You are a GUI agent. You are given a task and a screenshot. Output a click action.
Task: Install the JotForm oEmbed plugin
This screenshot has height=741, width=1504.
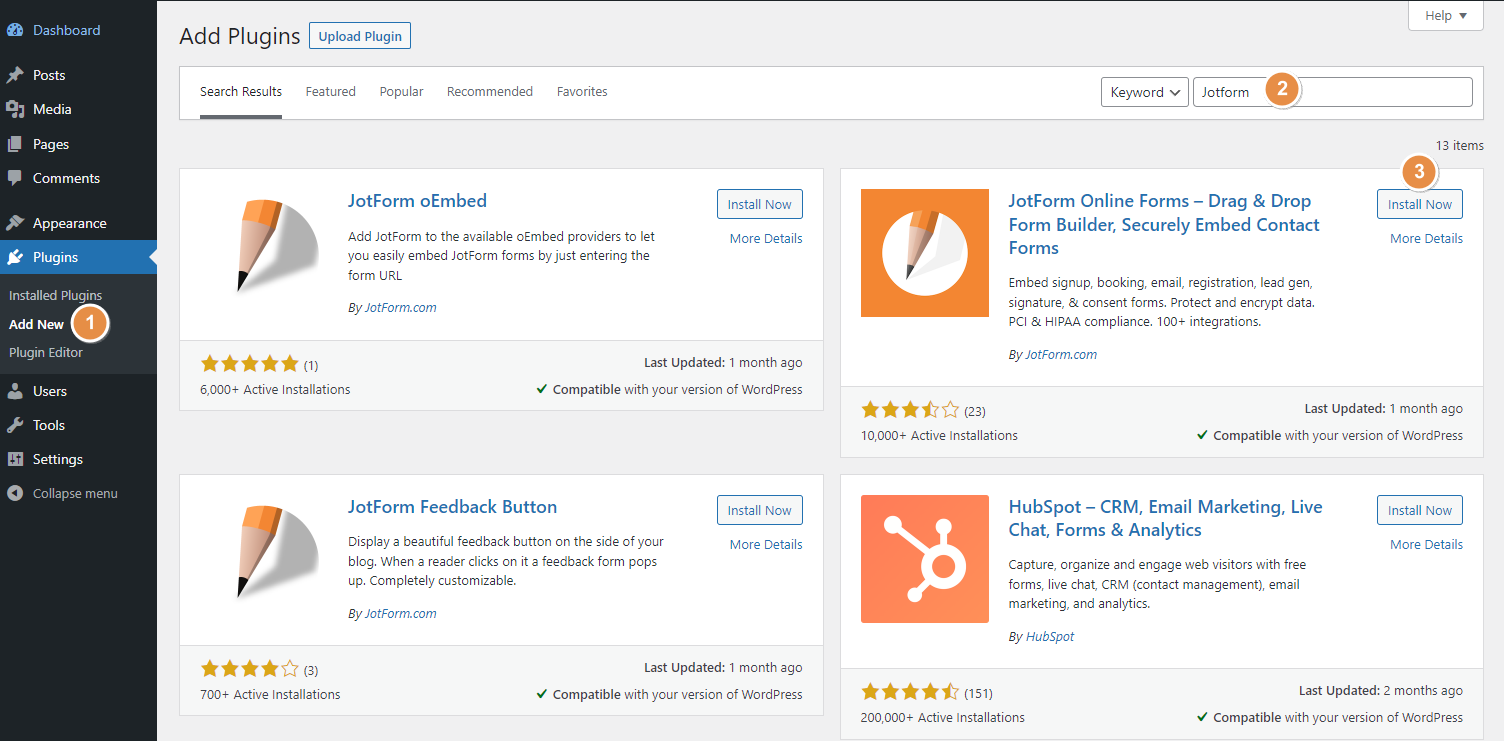coord(760,204)
